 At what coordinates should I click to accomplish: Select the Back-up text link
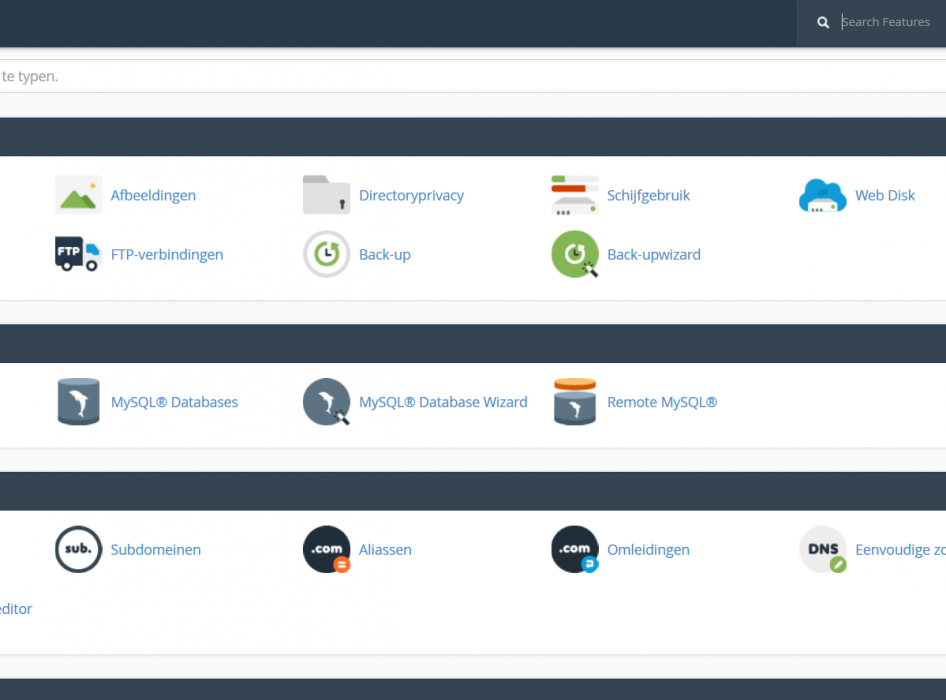[x=385, y=255]
